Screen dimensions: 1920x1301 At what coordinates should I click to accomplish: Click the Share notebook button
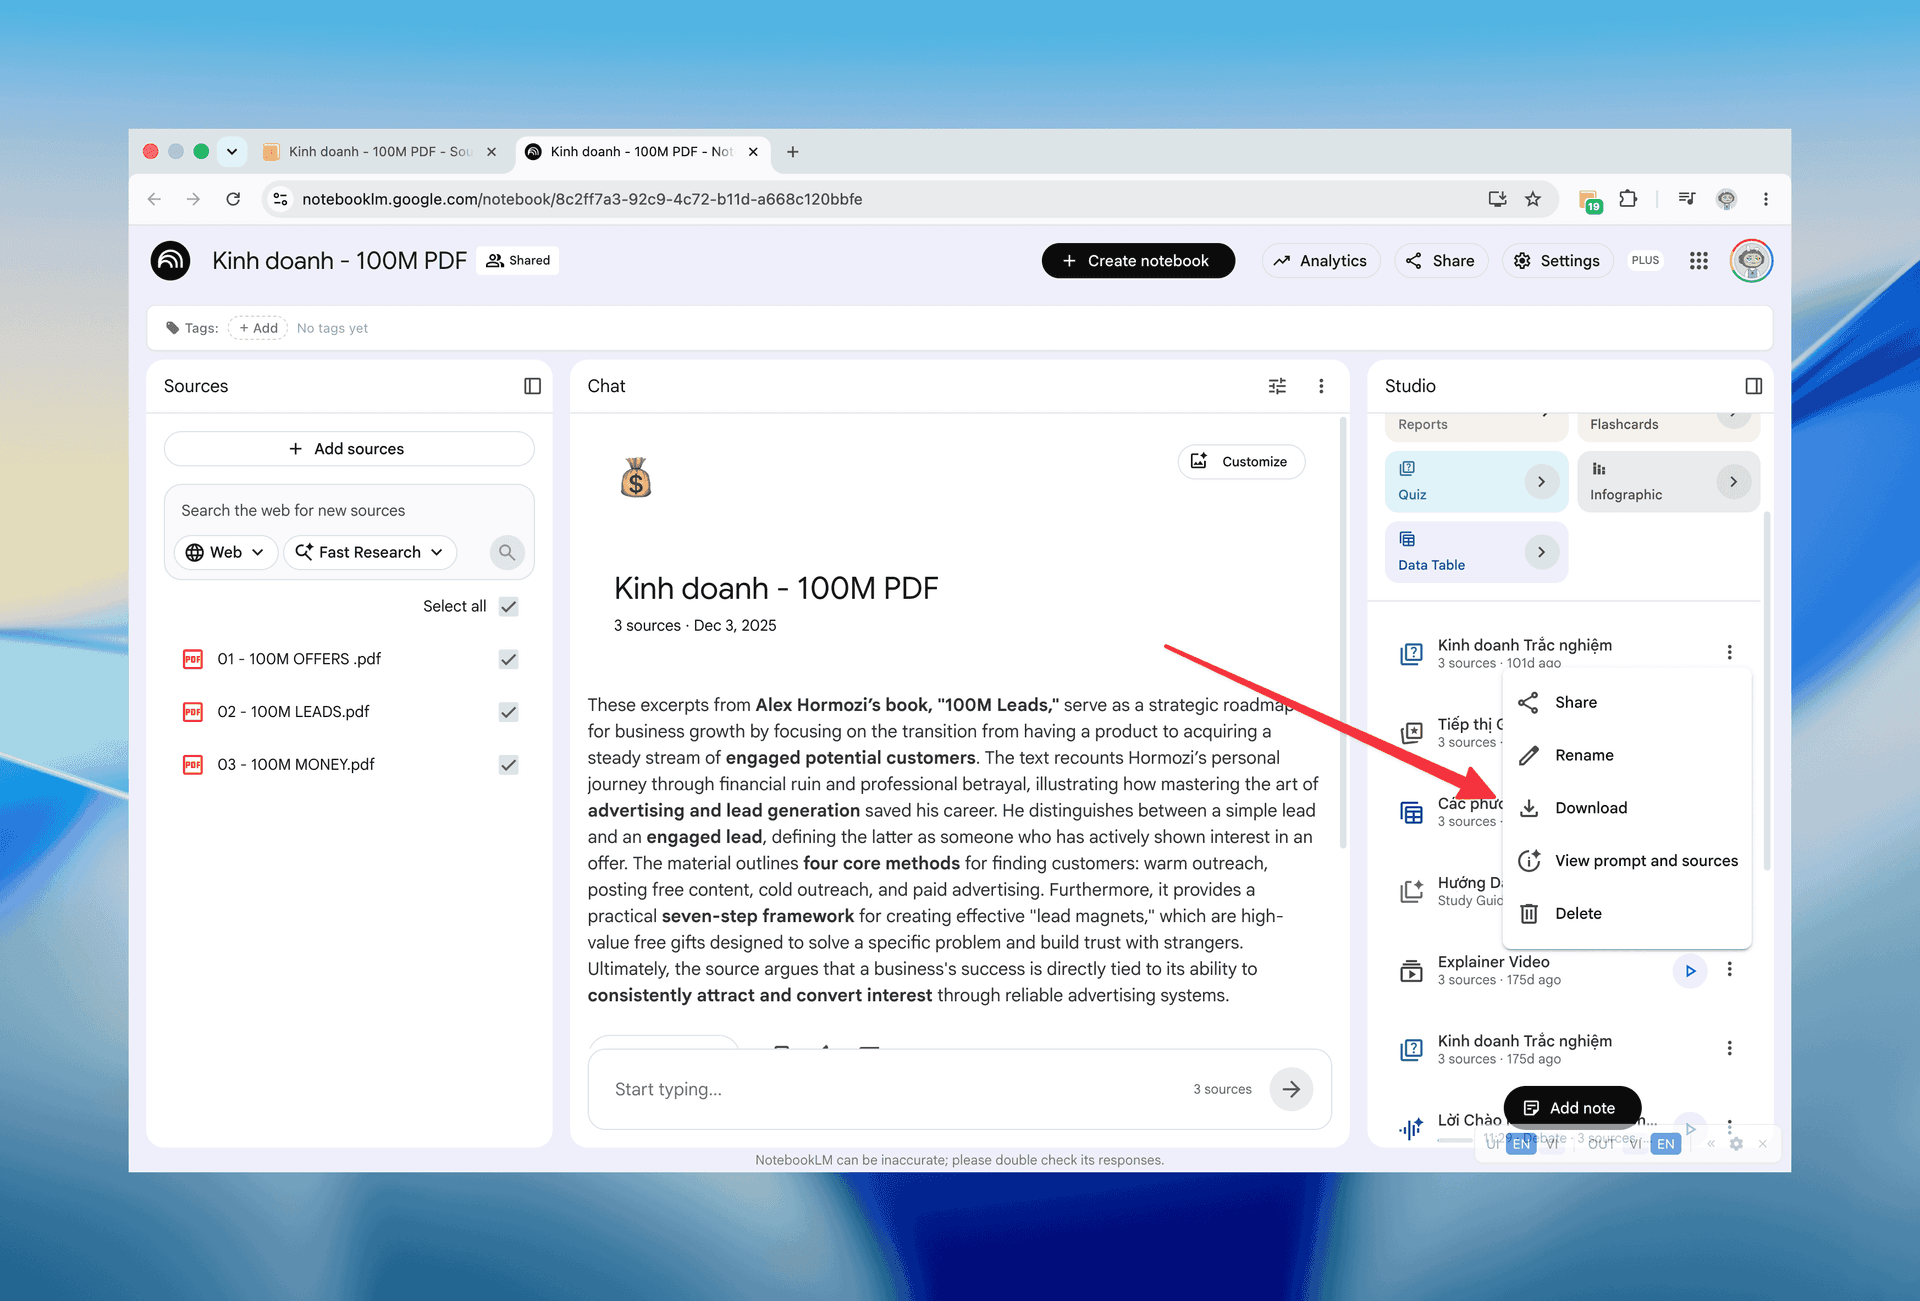(1441, 261)
